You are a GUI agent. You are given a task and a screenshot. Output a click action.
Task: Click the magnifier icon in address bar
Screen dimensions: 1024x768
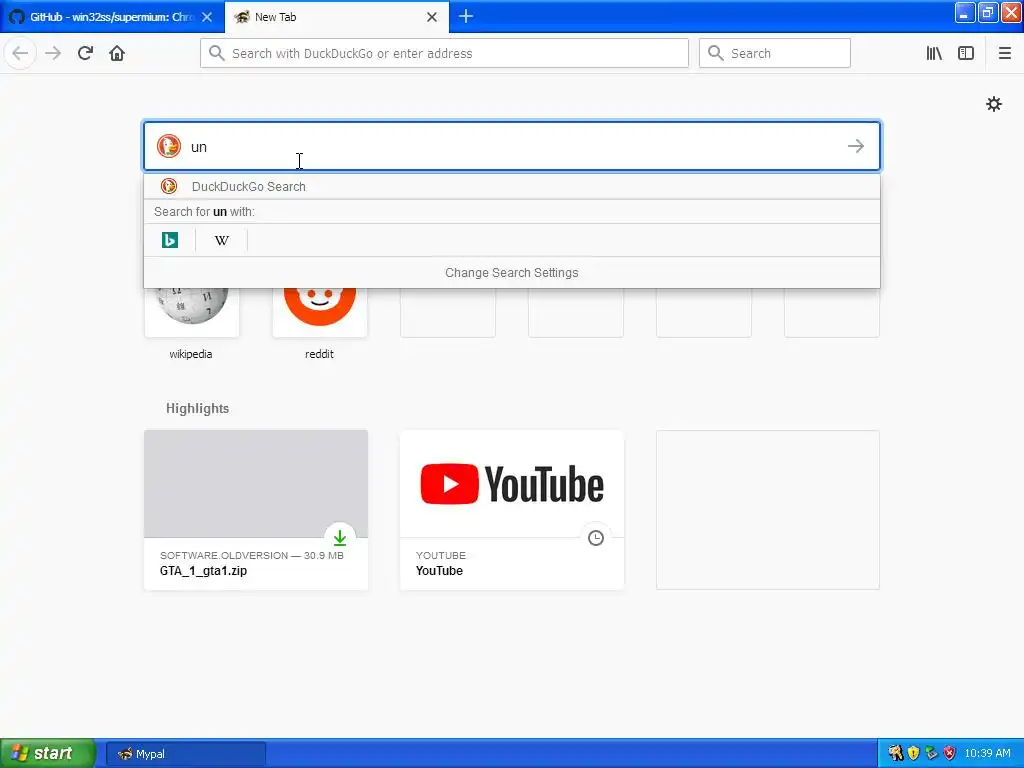[217, 53]
